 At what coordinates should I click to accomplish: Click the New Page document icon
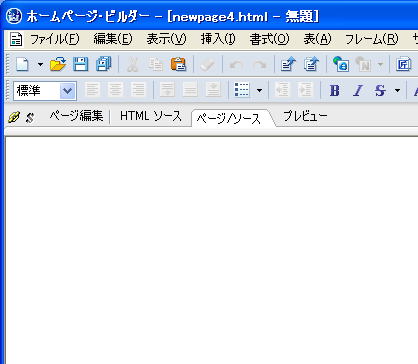pos(22,64)
